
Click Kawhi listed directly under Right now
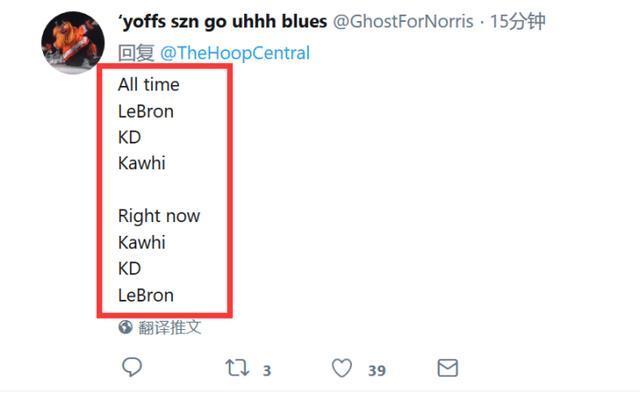(x=142, y=242)
